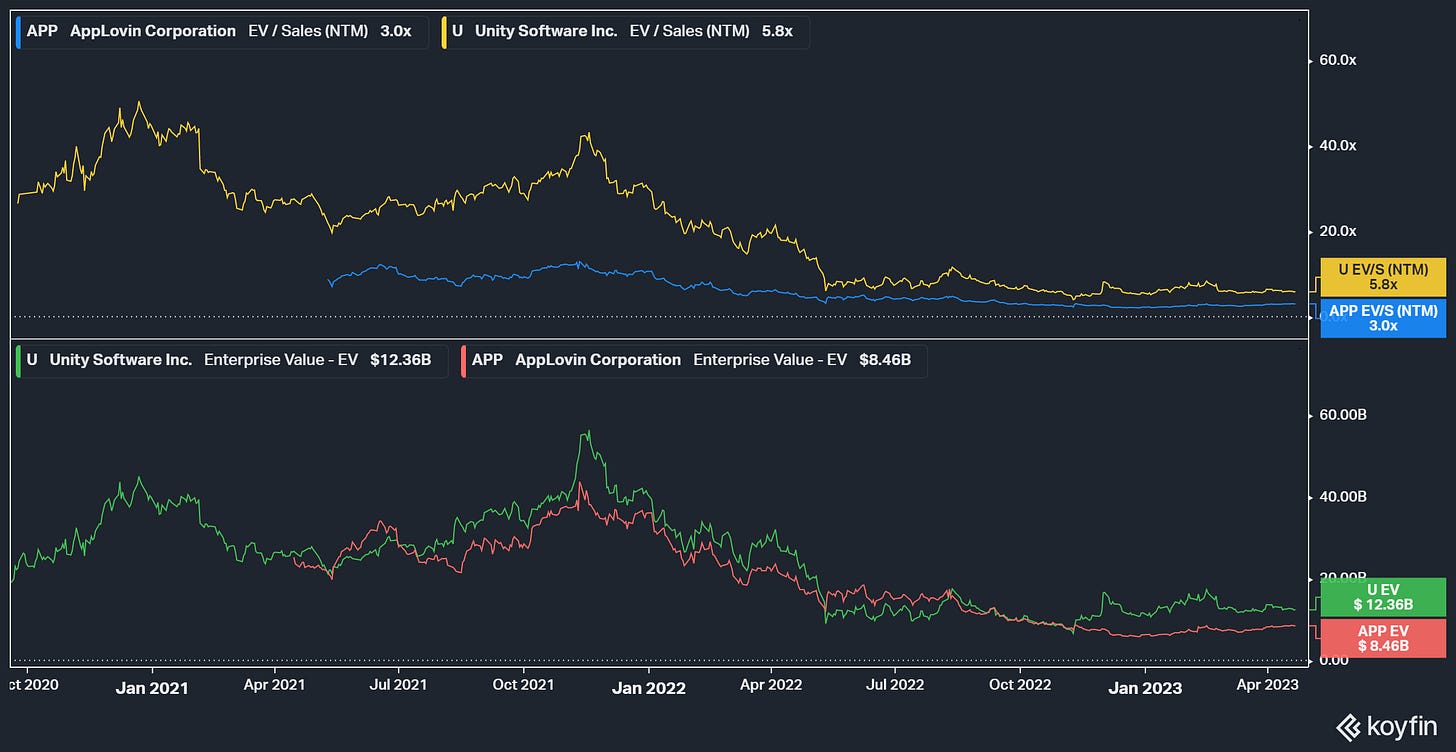Click the 0.00 label on the lower y-axis
The height and width of the screenshot is (752, 1456).
coord(1336,660)
